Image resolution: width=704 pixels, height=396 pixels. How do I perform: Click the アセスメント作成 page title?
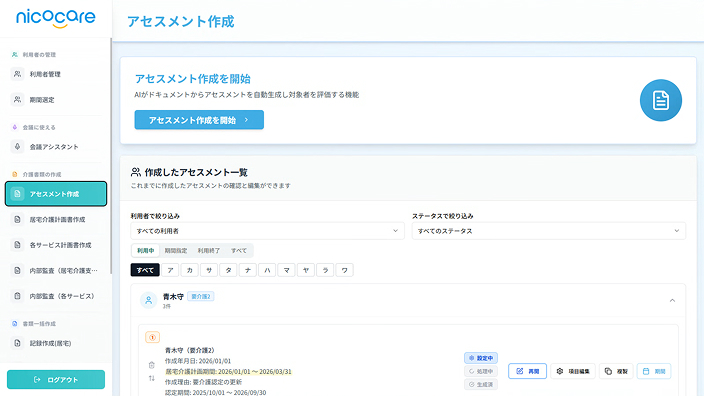pos(180,22)
